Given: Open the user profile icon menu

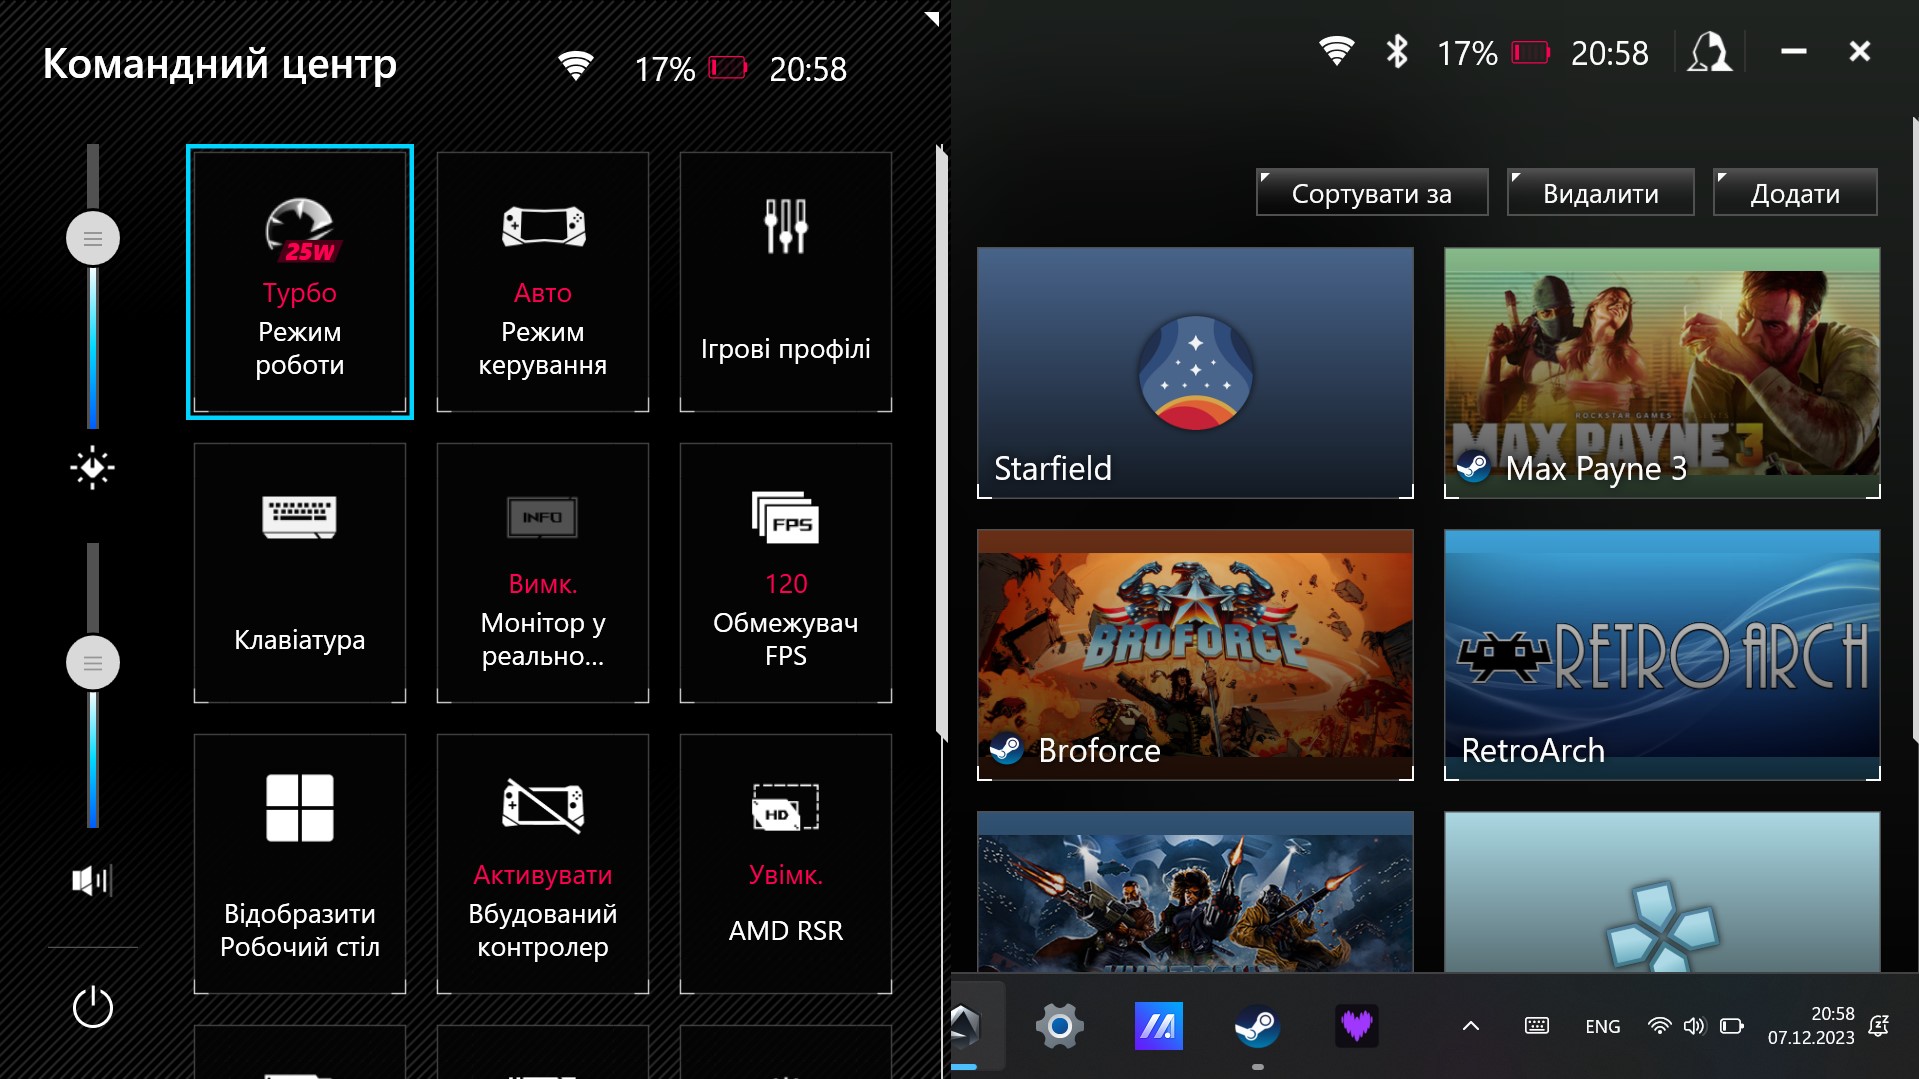Looking at the screenshot, I should click(x=1709, y=52).
